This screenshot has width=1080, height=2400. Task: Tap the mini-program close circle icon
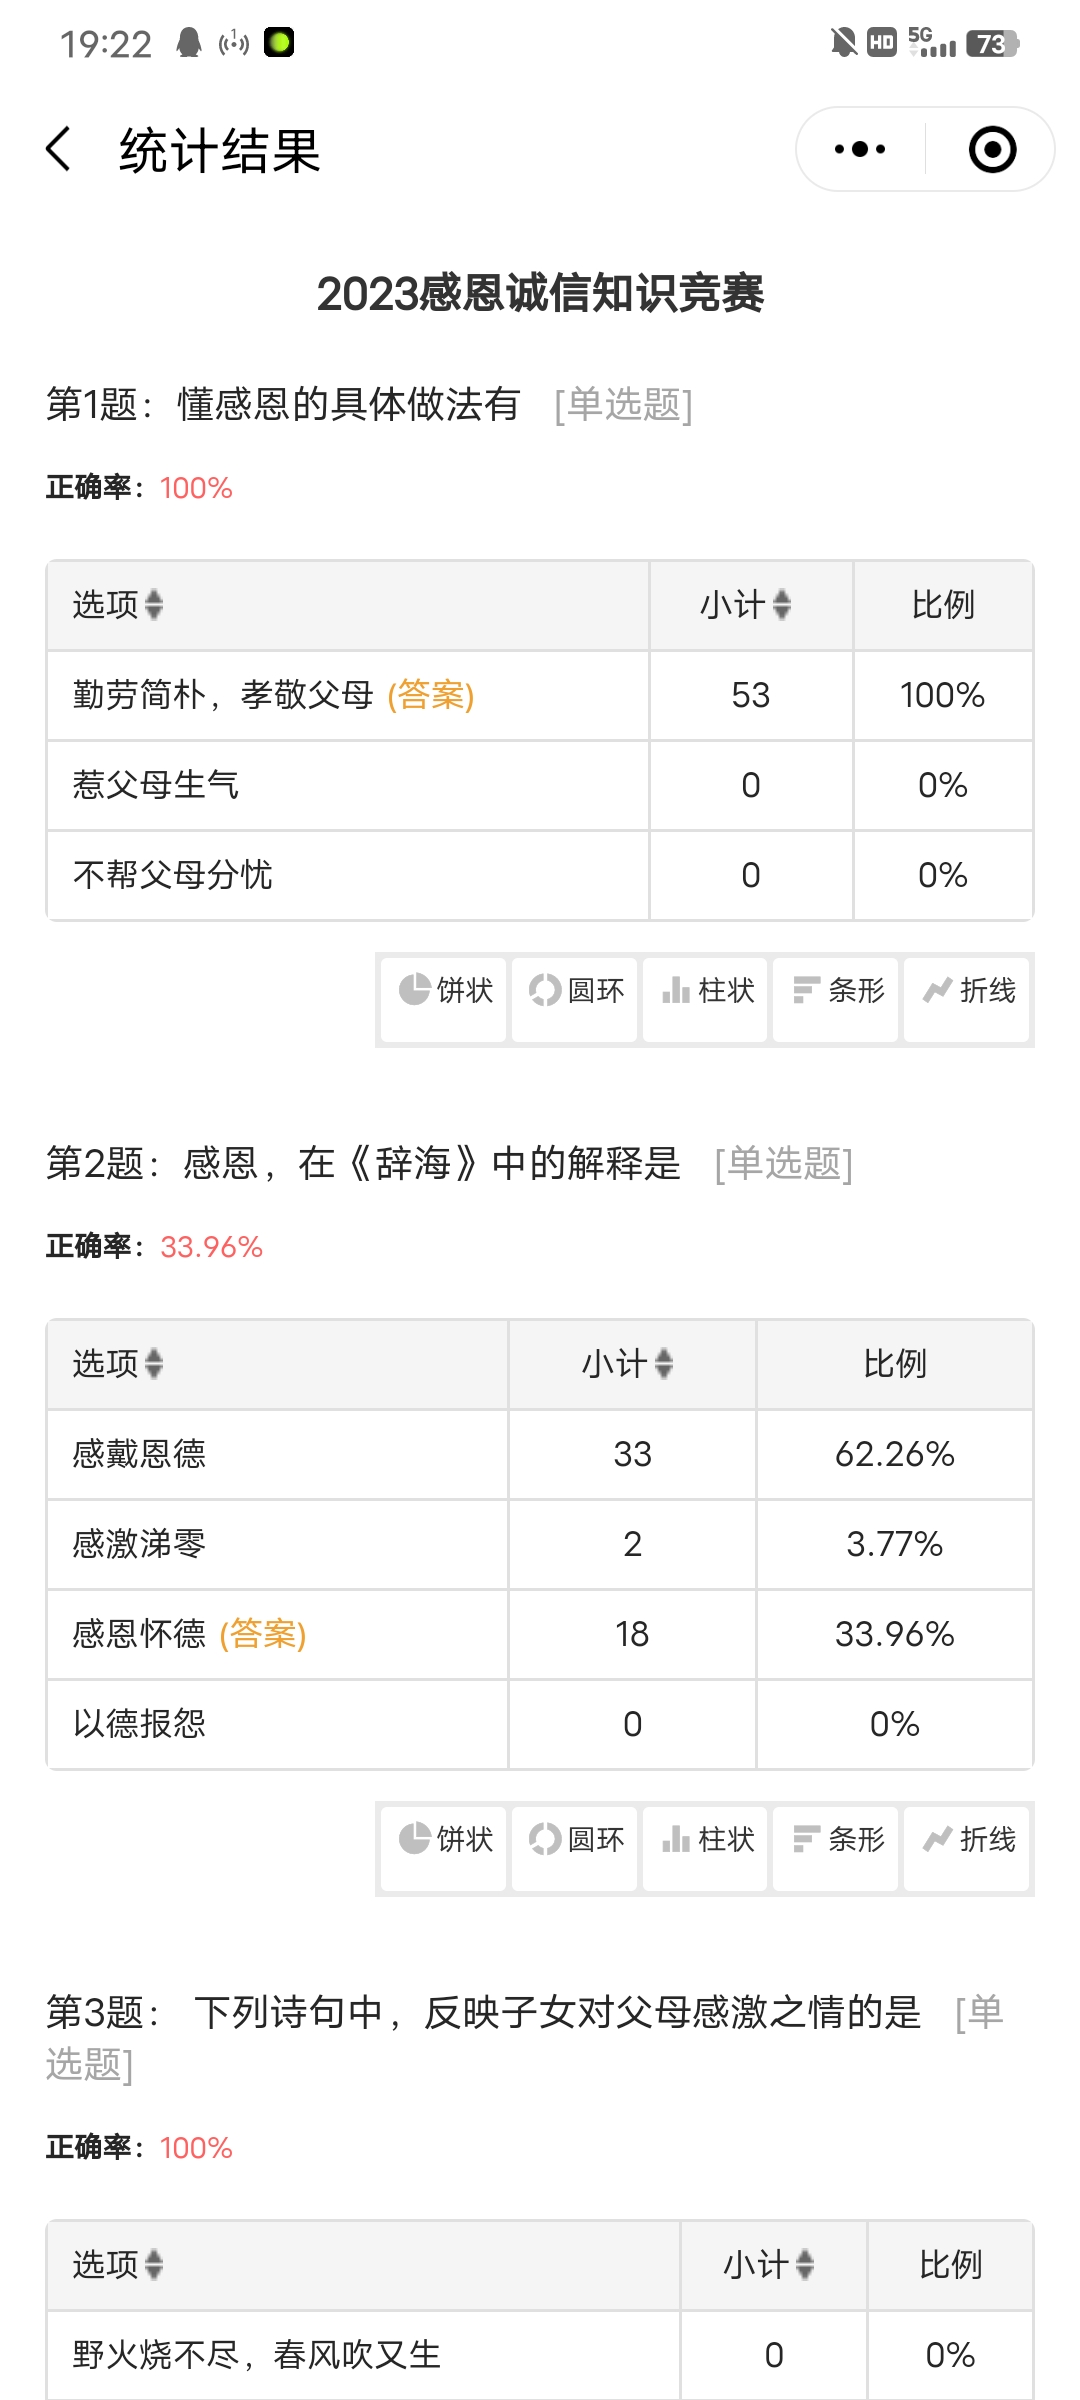pyautogui.click(x=992, y=150)
